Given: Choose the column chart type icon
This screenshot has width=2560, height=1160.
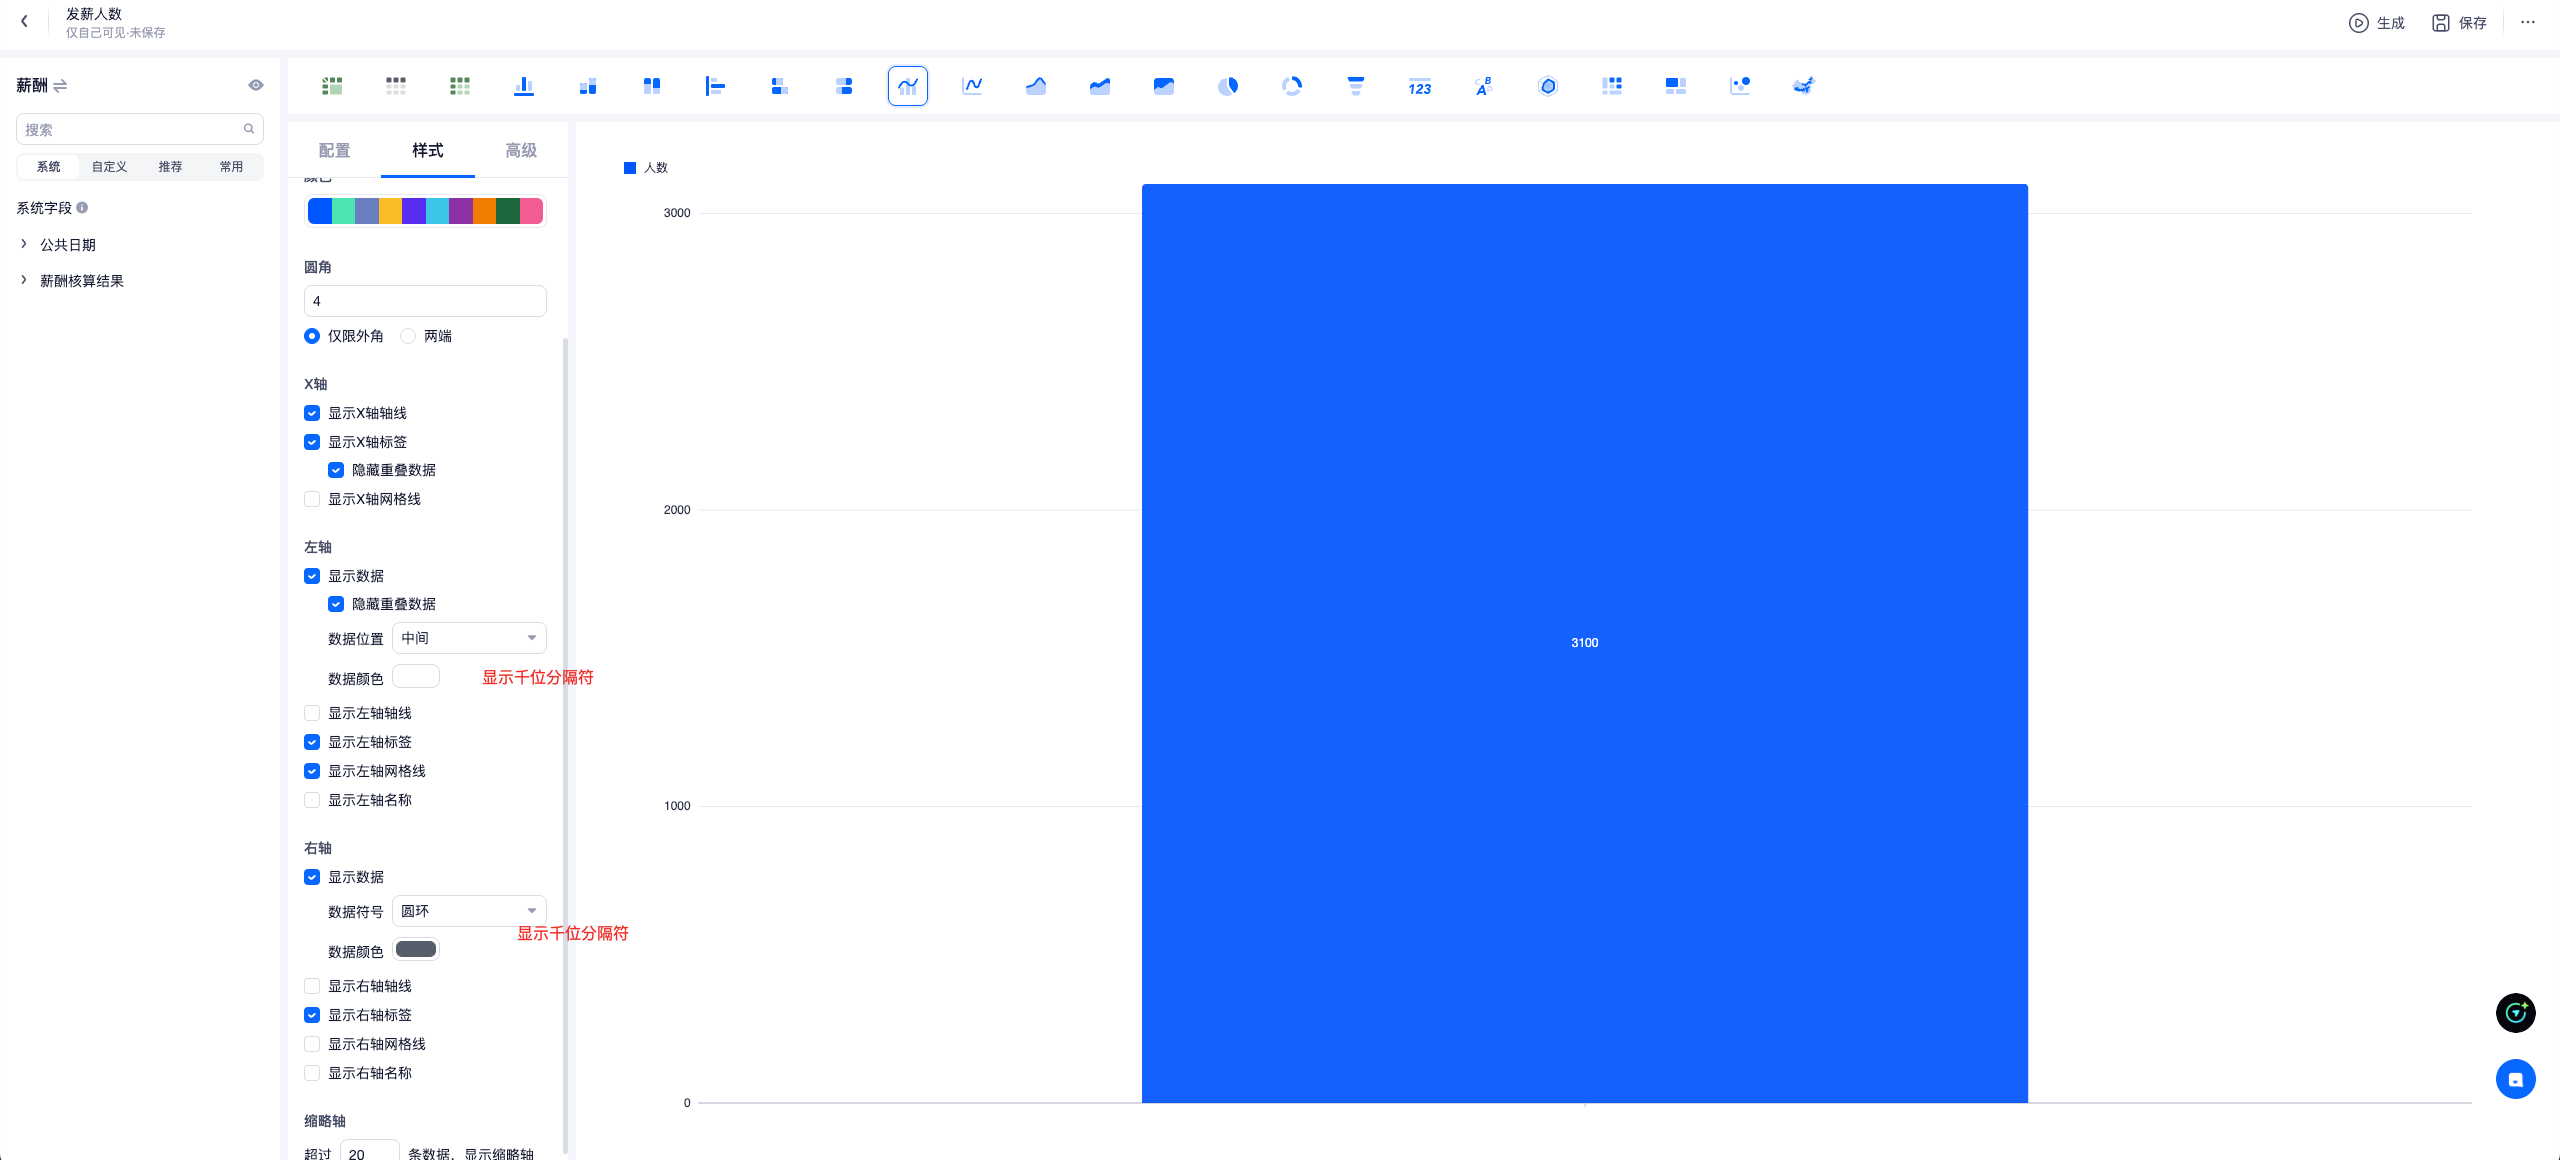Looking at the screenshot, I should 524,86.
